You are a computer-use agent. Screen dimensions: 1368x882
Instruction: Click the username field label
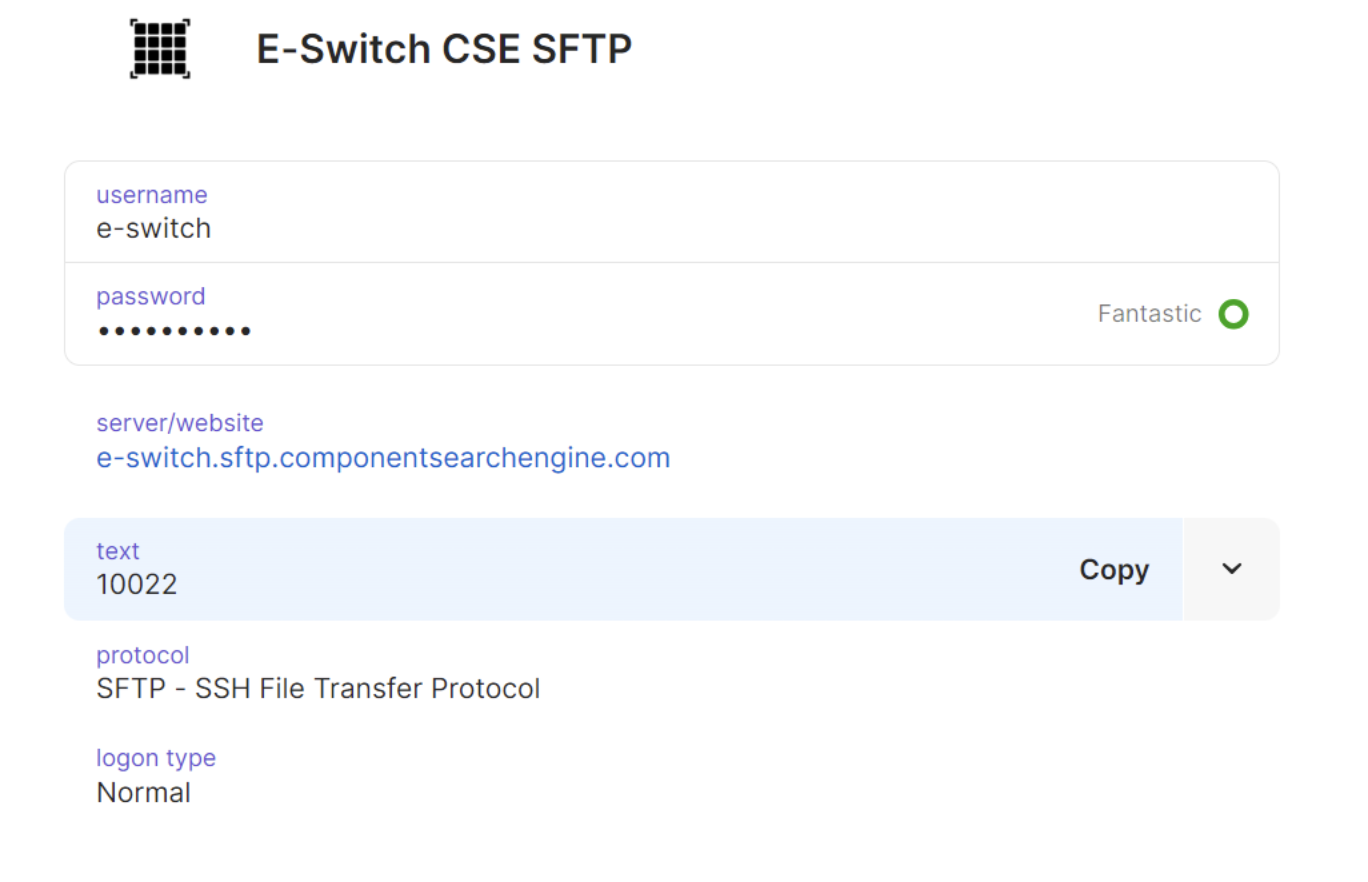[151, 195]
